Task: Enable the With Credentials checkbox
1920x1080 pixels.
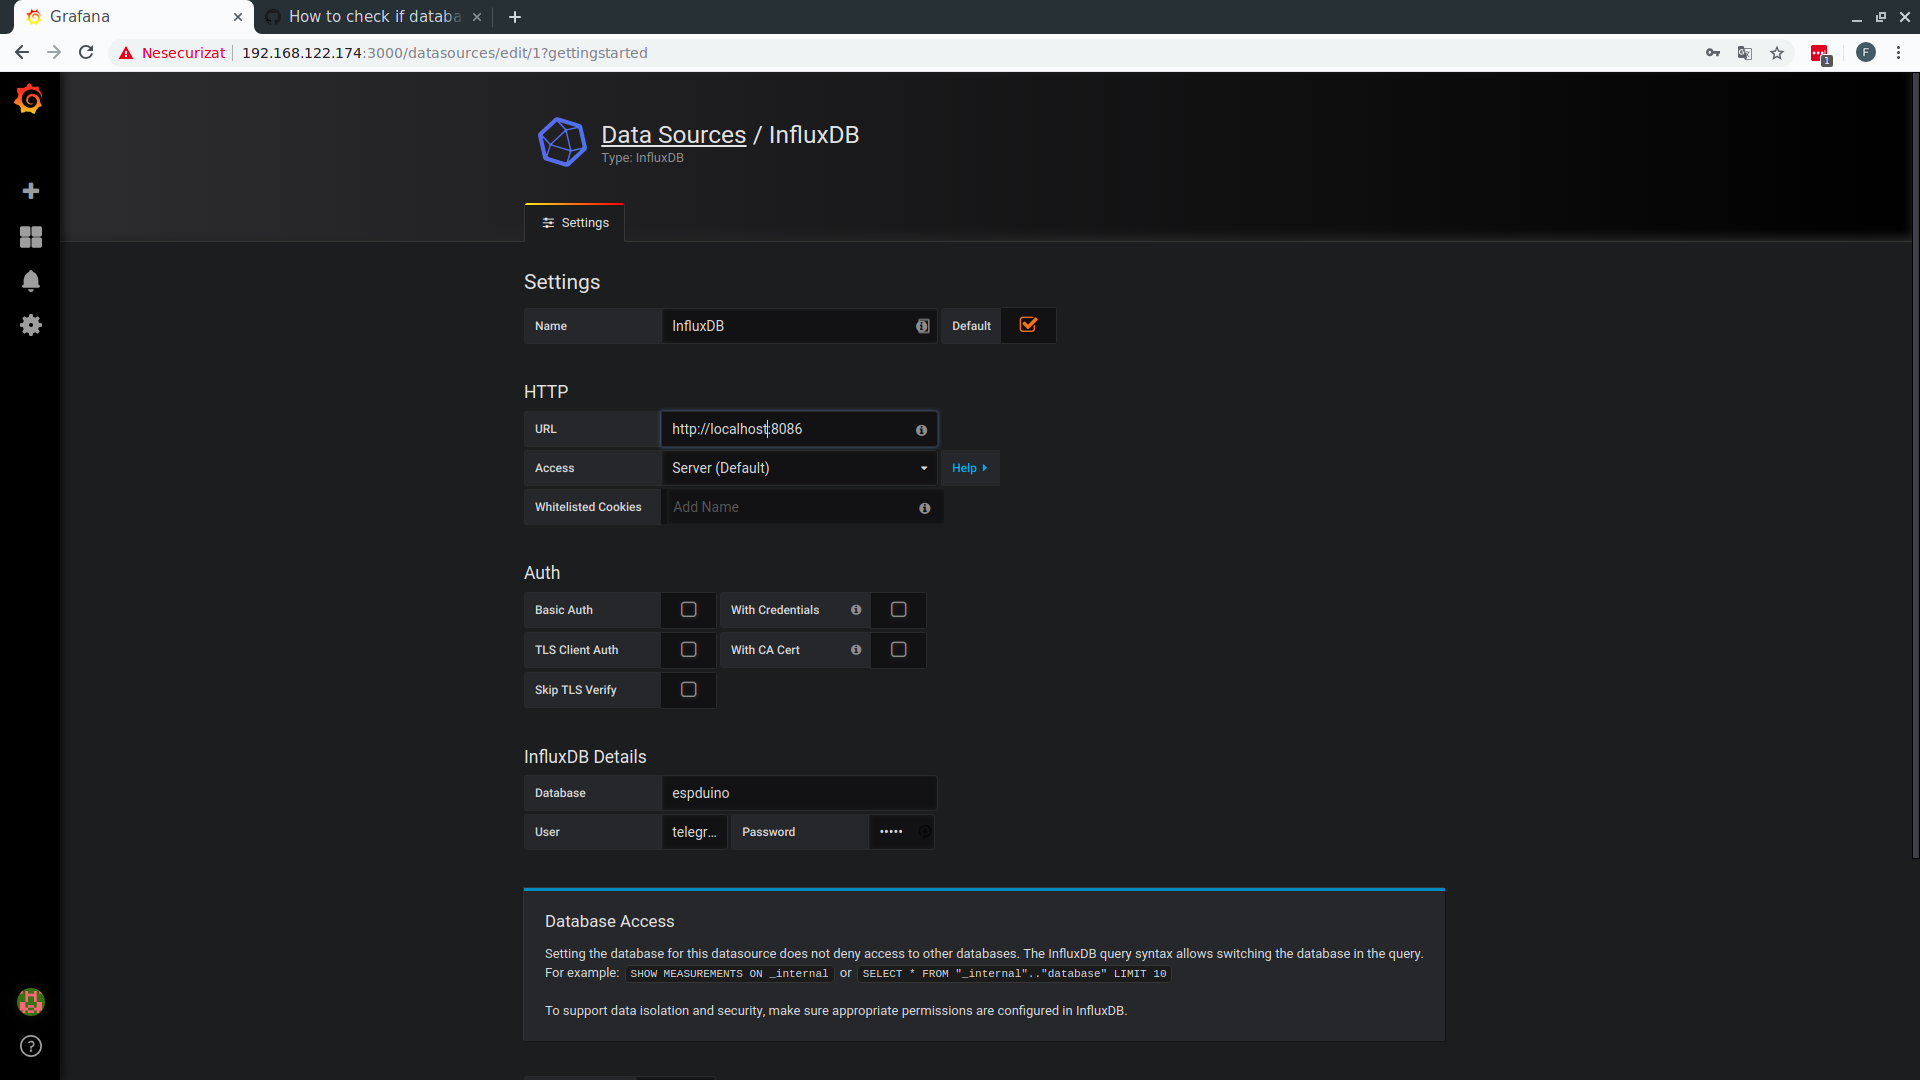Action: pyautogui.click(x=898, y=610)
